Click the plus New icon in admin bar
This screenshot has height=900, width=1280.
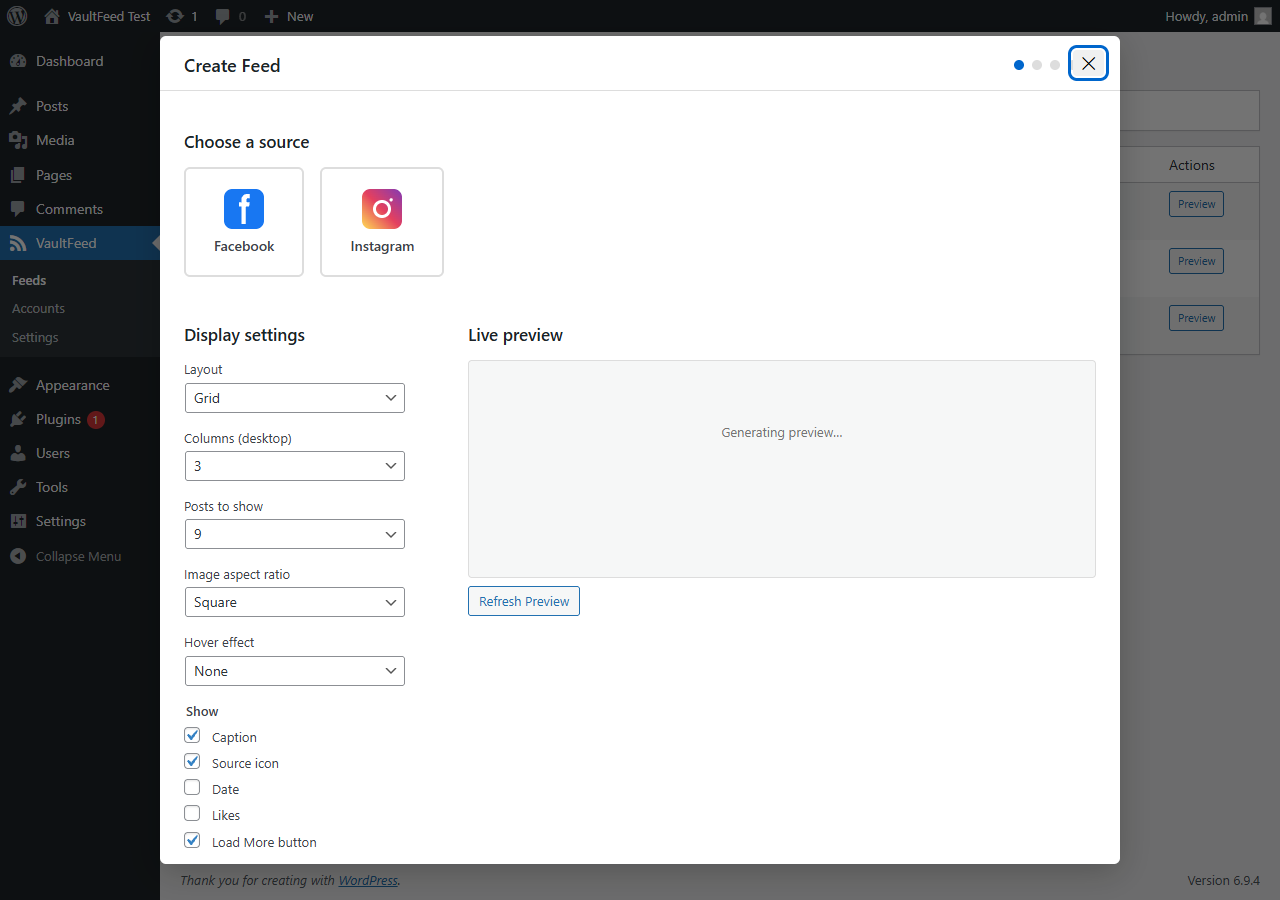click(x=271, y=16)
